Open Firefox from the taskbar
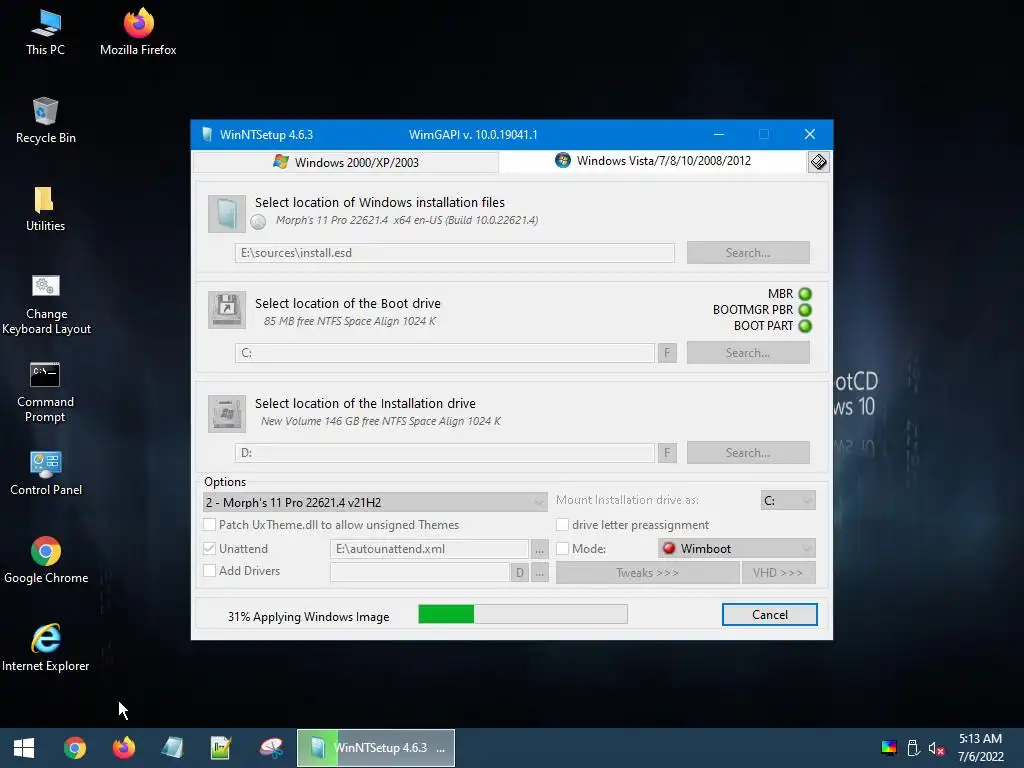This screenshot has width=1024, height=768. point(123,748)
